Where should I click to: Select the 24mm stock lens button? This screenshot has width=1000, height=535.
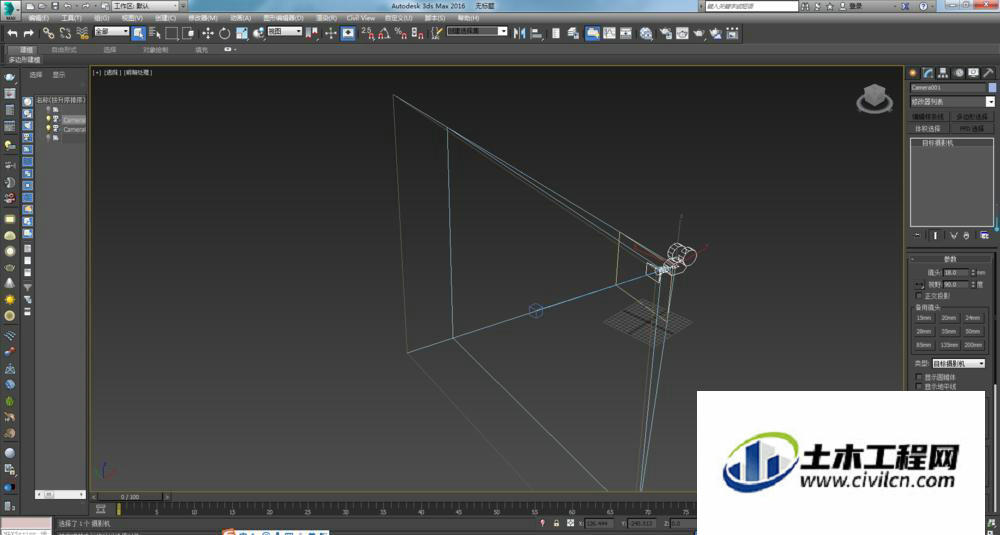tap(973, 318)
